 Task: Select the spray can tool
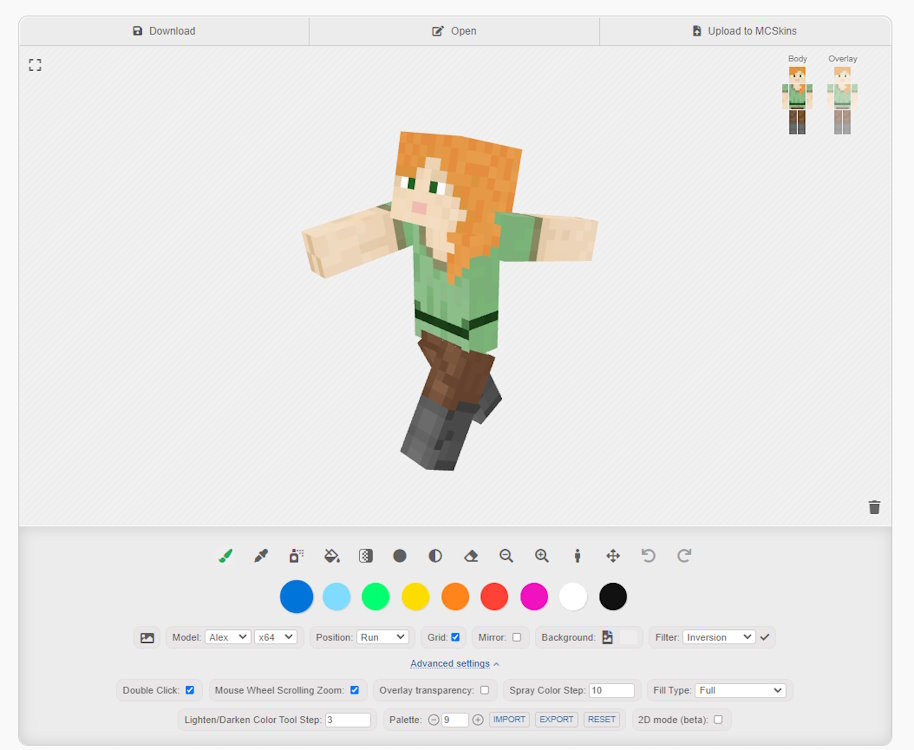296,556
